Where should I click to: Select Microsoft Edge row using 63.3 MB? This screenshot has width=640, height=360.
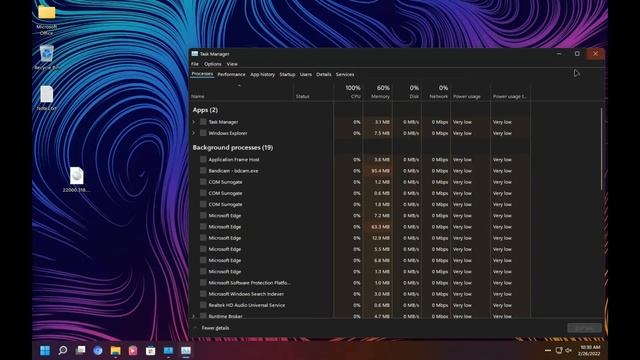[361, 227]
